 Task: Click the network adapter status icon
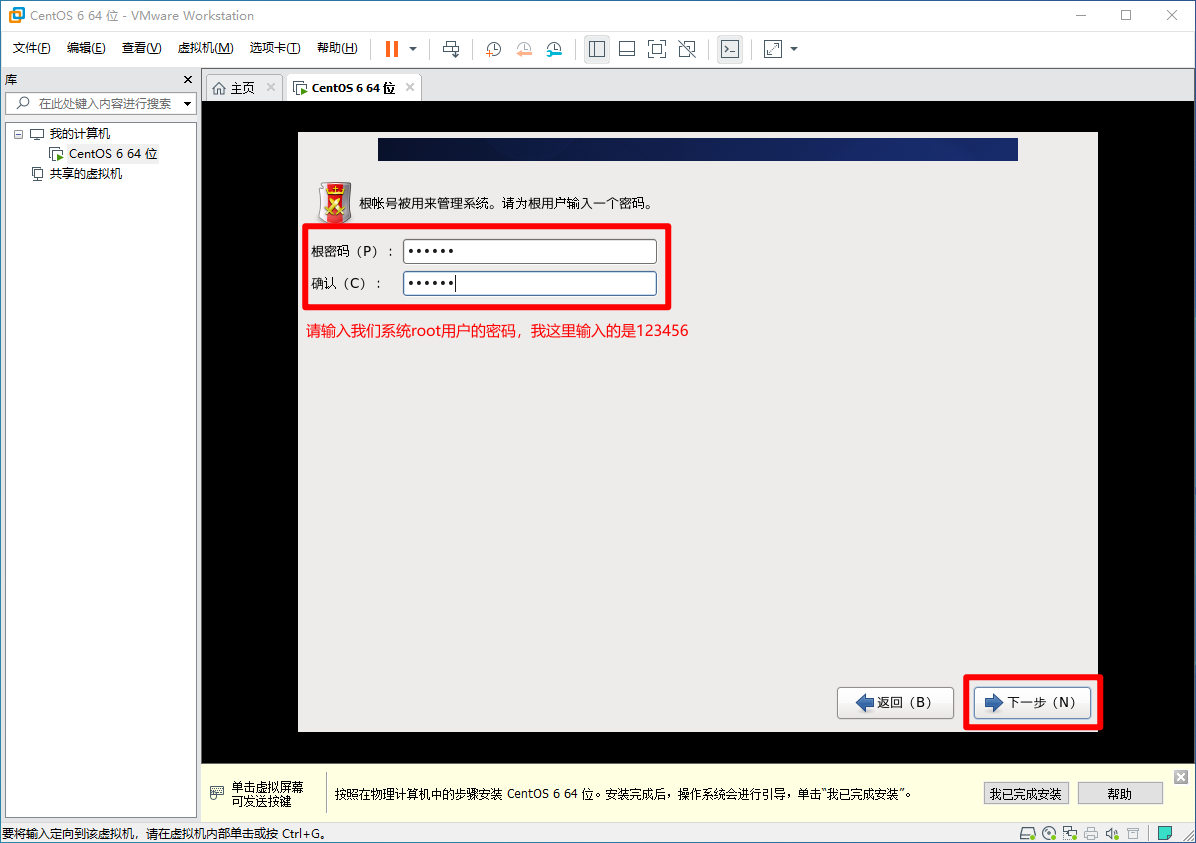pyautogui.click(x=1070, y=833)
